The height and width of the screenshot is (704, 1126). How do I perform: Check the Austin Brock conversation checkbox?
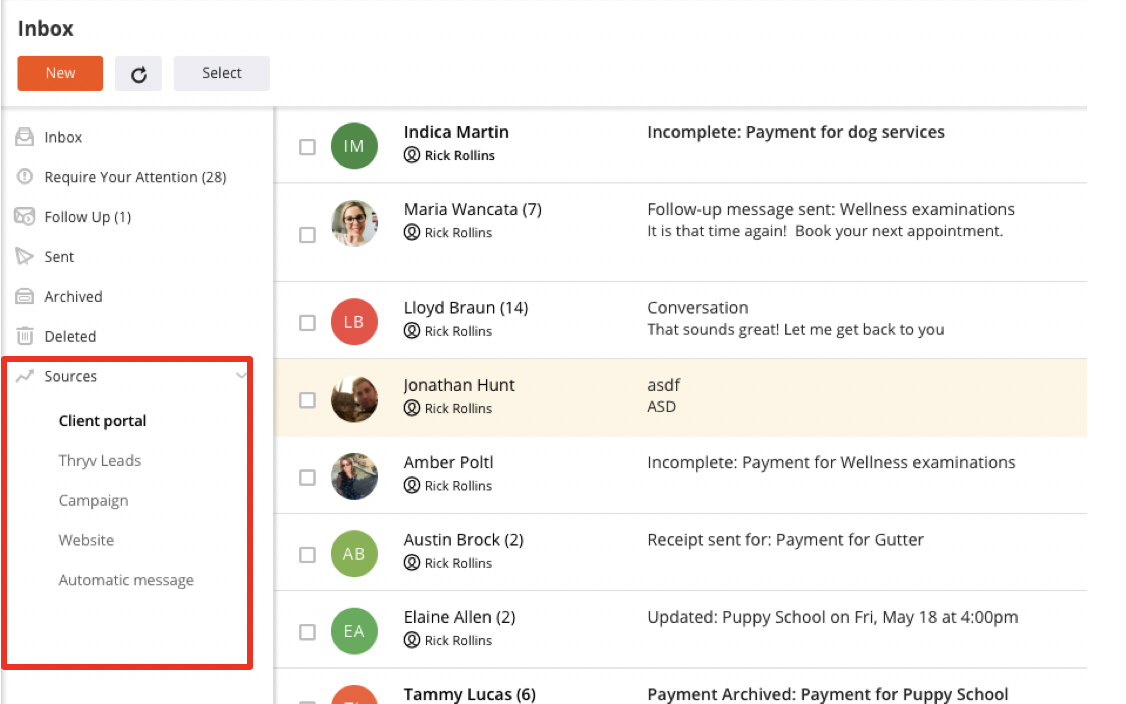pos(307,555)
